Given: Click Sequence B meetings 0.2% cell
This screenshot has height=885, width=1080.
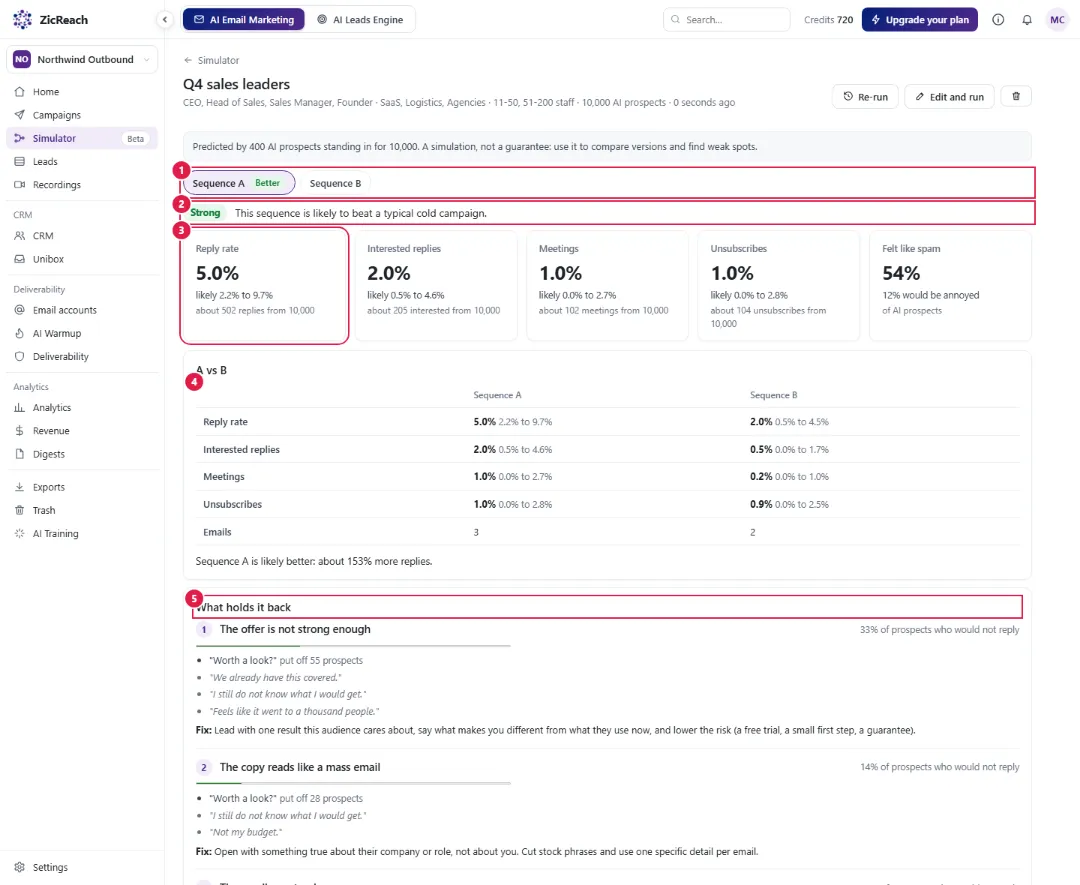Looking at the screenshot, I should click(789, 477).
